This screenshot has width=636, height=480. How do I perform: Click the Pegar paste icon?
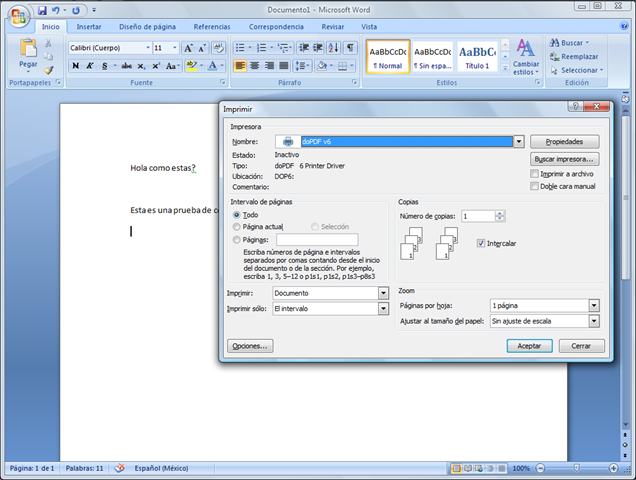(x=28, y=48)
